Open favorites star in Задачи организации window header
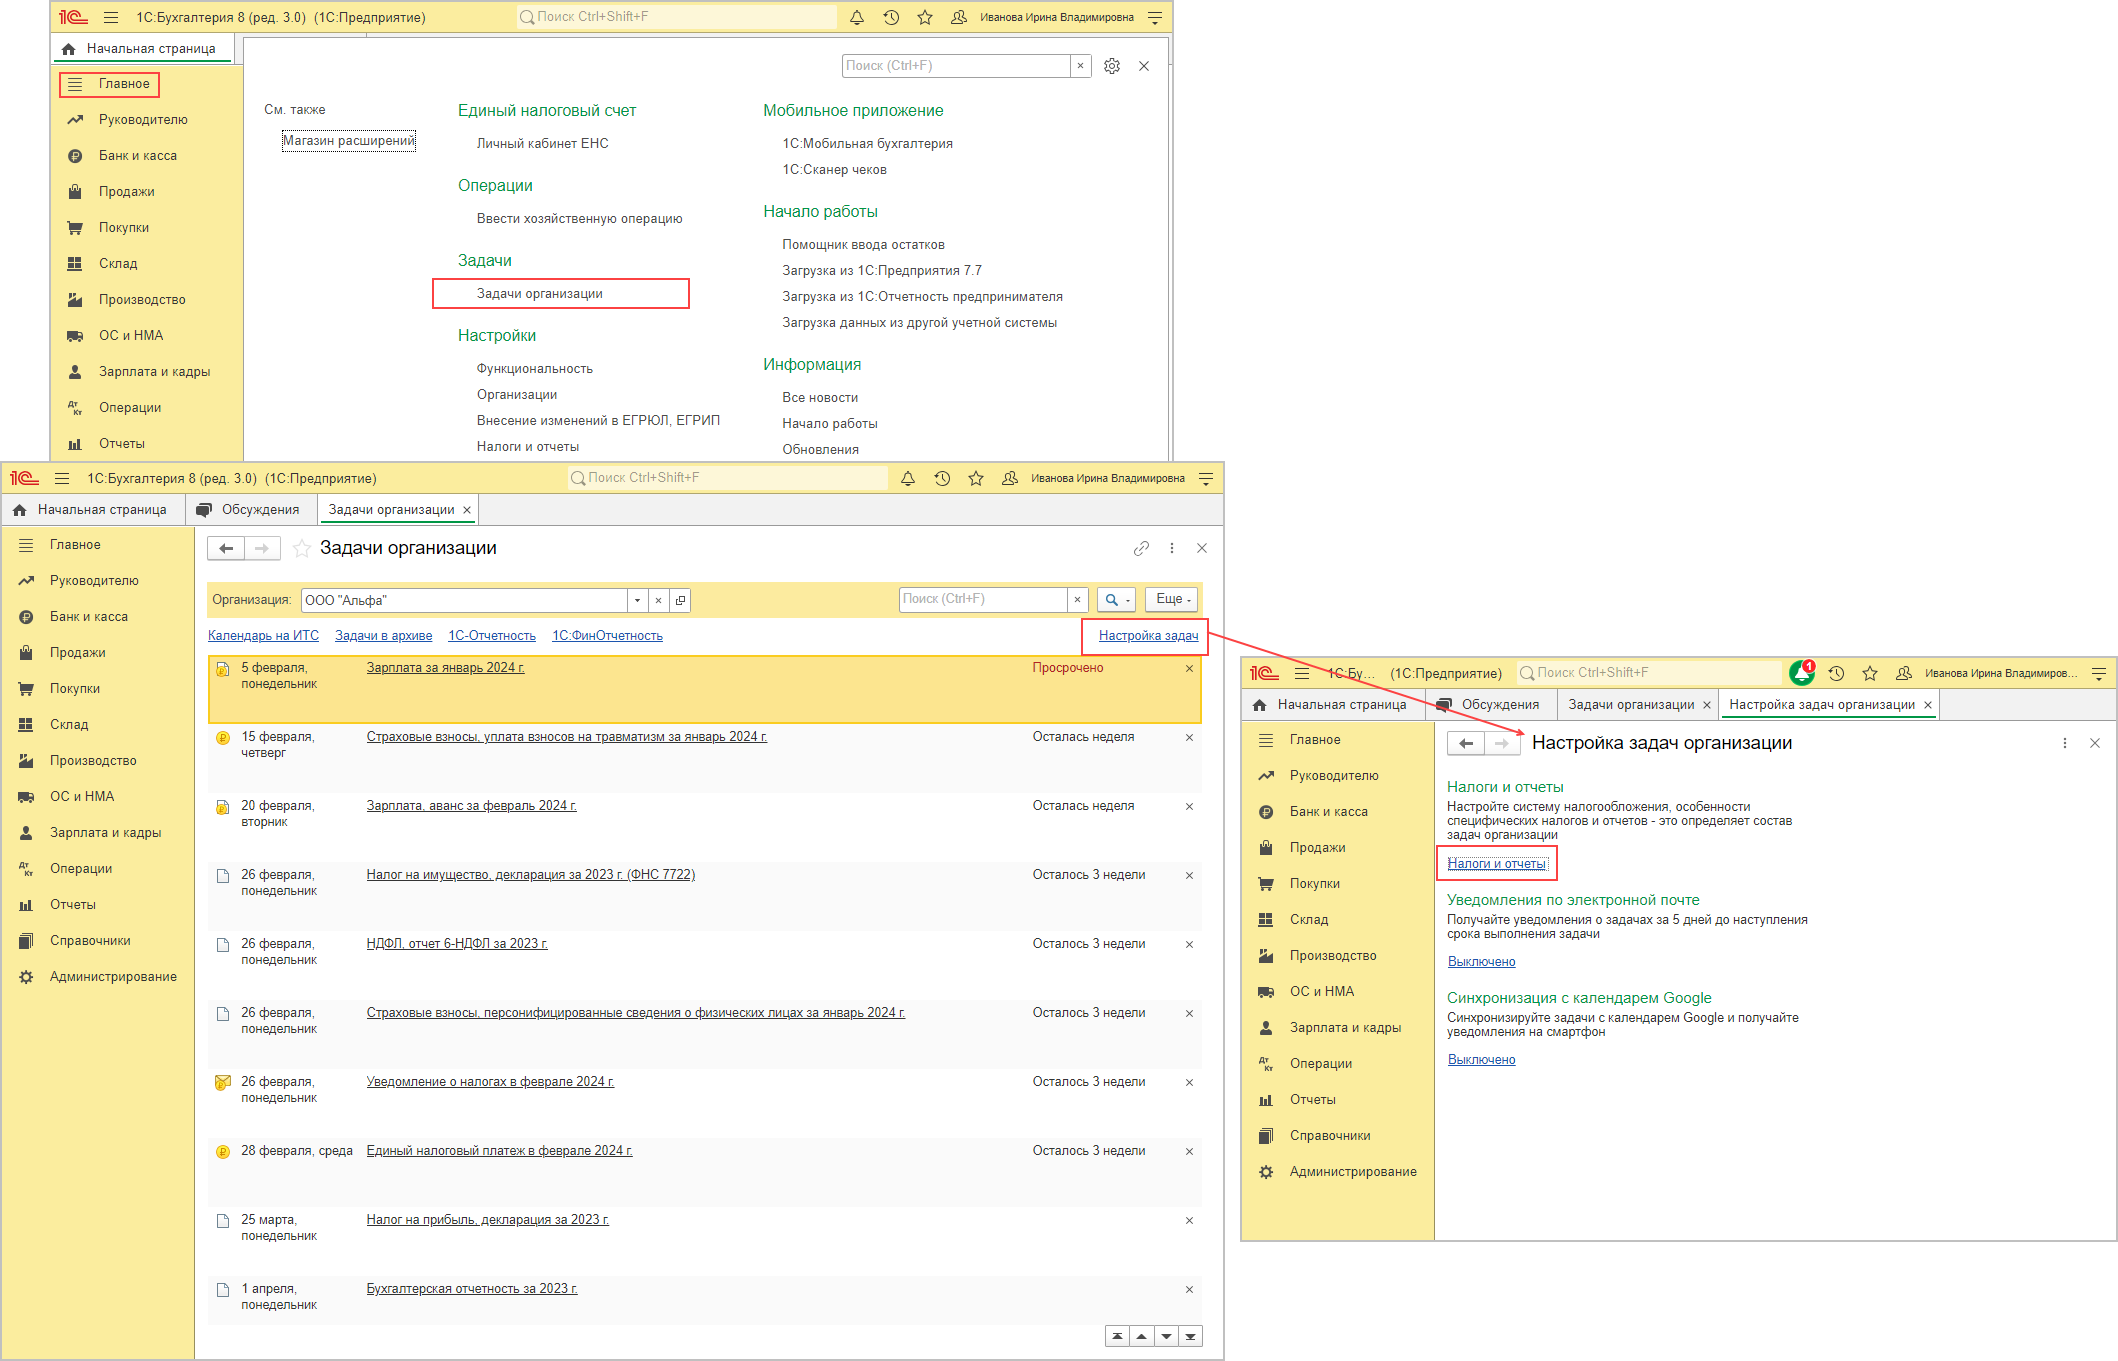Screen dimensions: 2118x1361 coord(976,478)
